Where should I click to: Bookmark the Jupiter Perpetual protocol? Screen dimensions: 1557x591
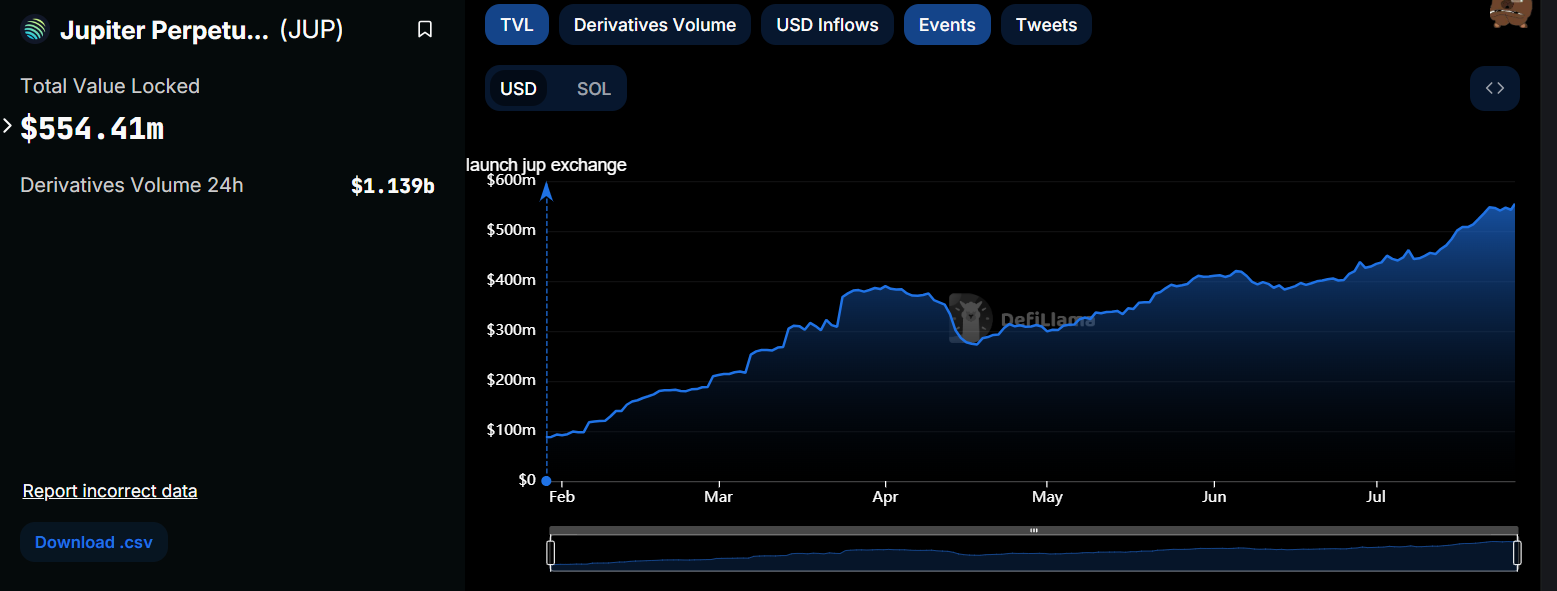coord(425,30)
